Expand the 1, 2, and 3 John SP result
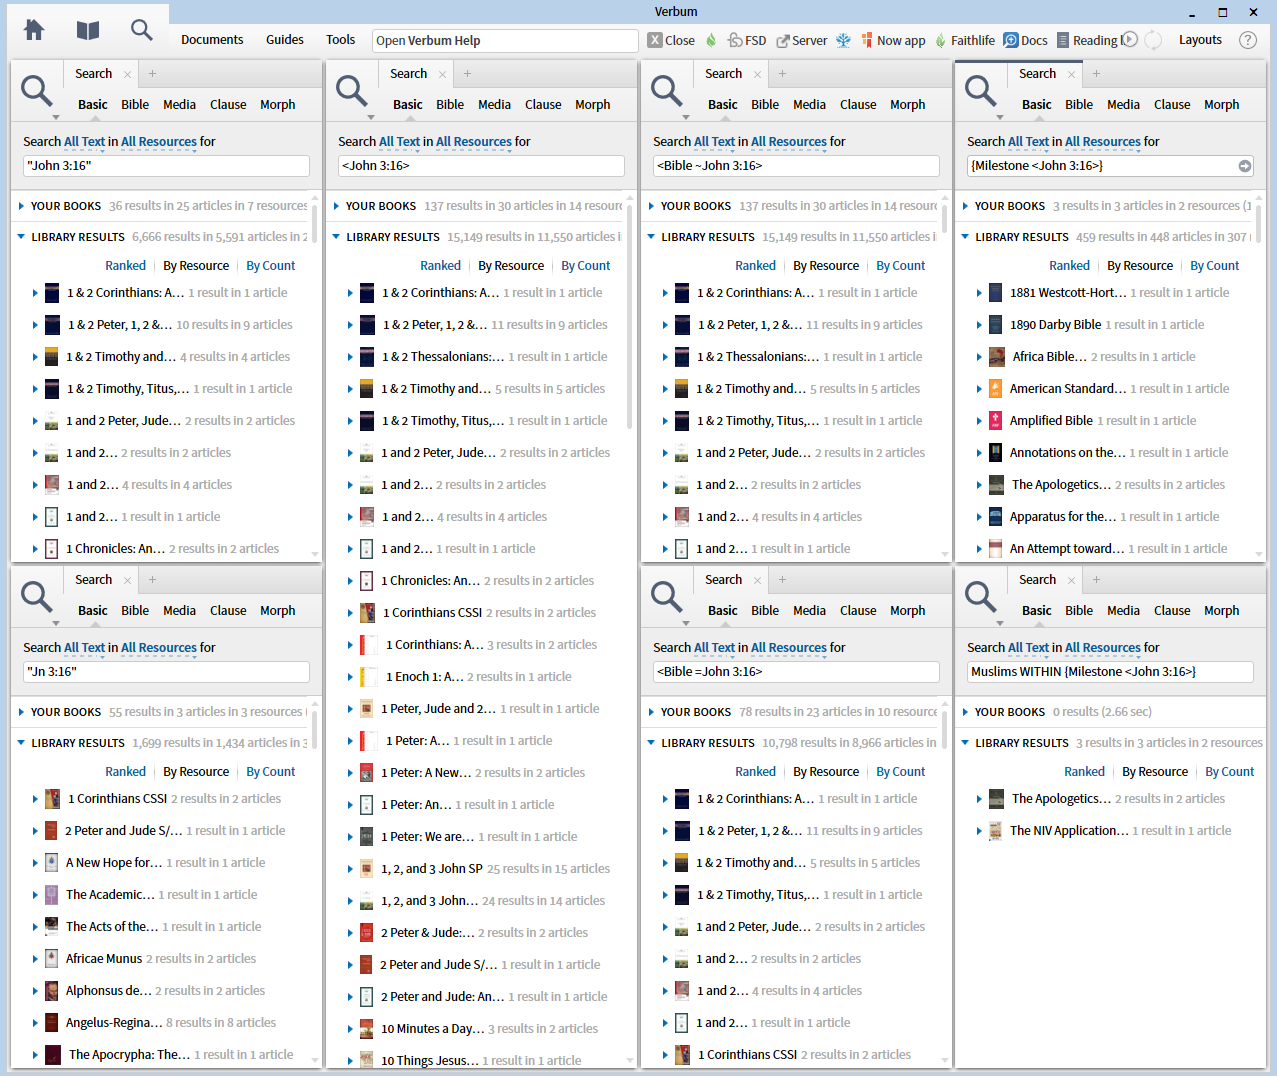The height and width of the screenshot is (1076, 1277). tap(350, 869)
